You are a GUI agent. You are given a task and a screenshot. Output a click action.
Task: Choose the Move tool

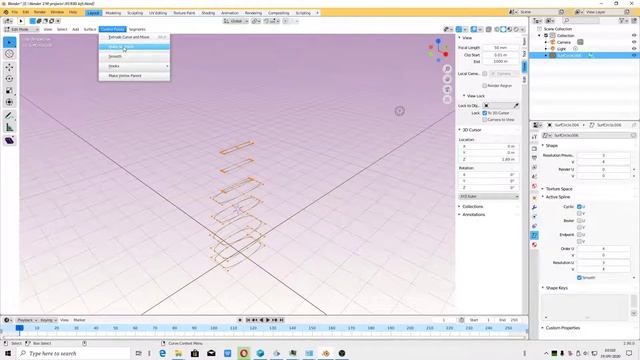pos(9,67)
